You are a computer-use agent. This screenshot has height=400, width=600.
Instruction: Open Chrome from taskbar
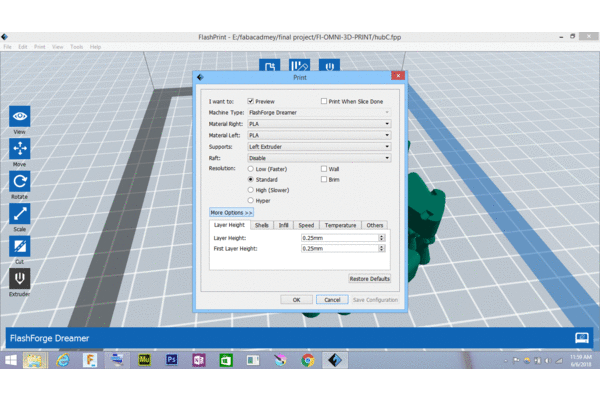pos(307,360)
